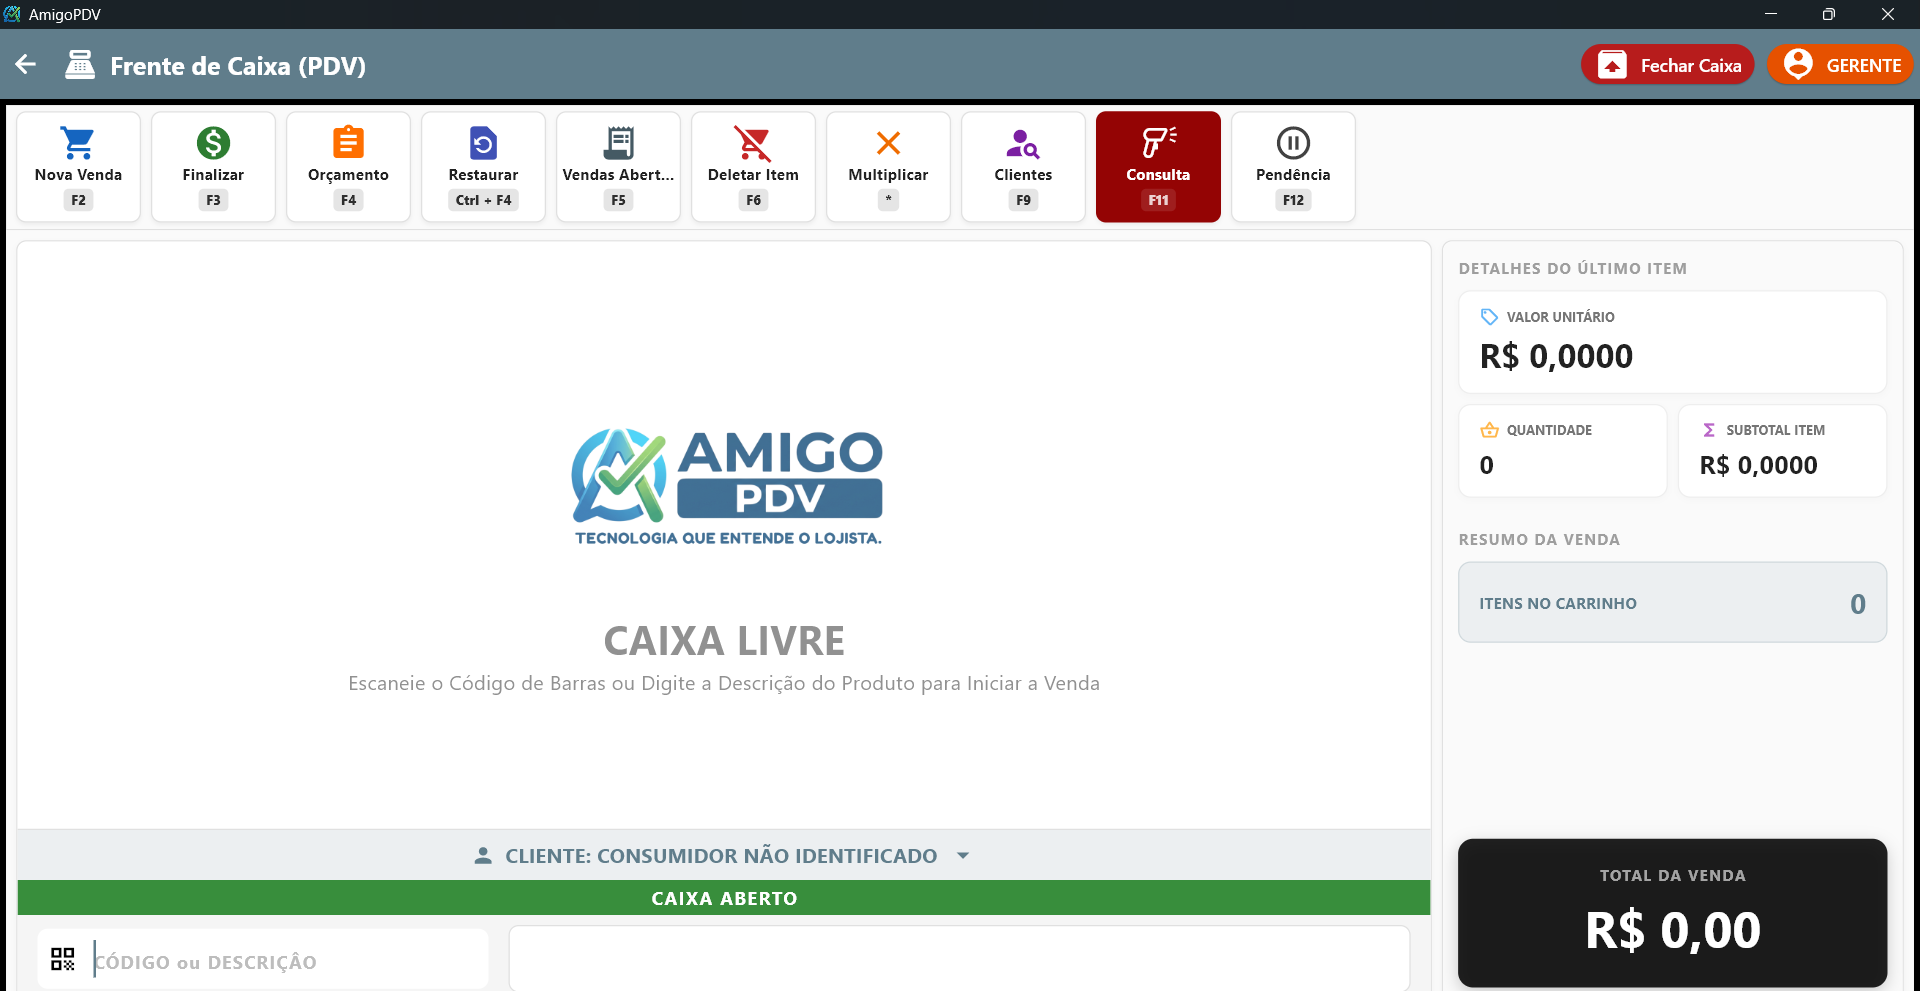
Task: Open Clientes search-person icon
Action: (x=1023, y=143)
